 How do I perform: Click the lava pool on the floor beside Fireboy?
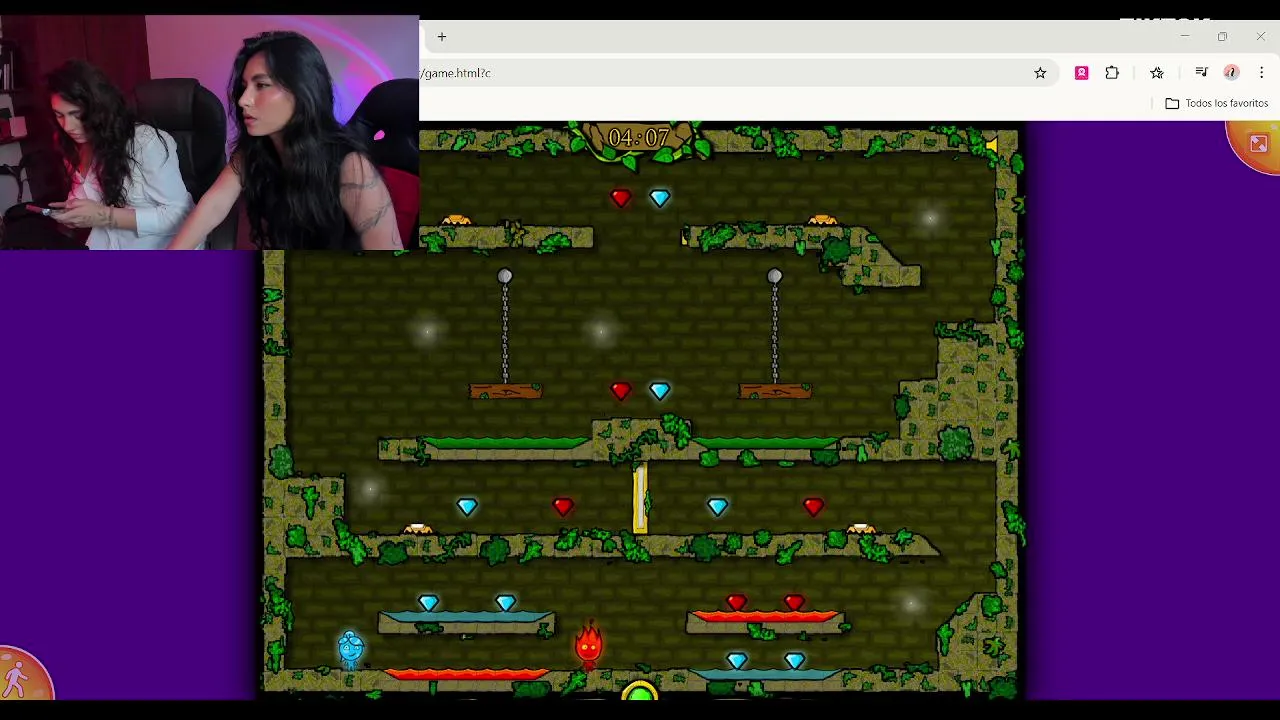tap(467, 675)
